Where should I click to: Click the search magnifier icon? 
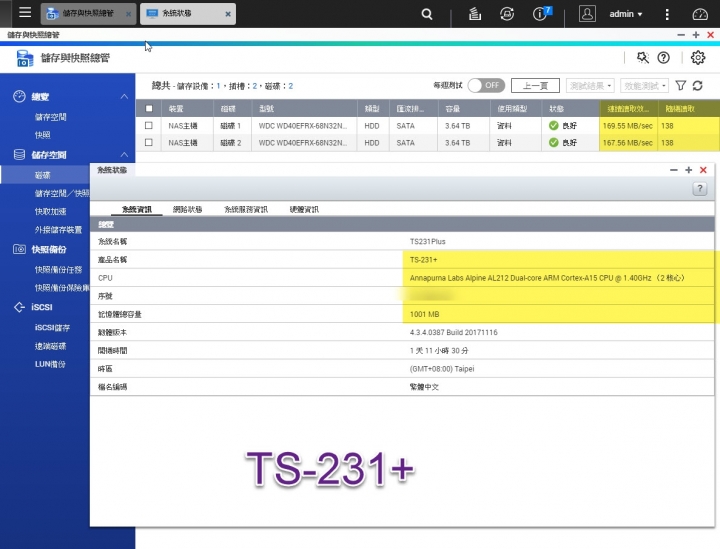click(427, 14)
